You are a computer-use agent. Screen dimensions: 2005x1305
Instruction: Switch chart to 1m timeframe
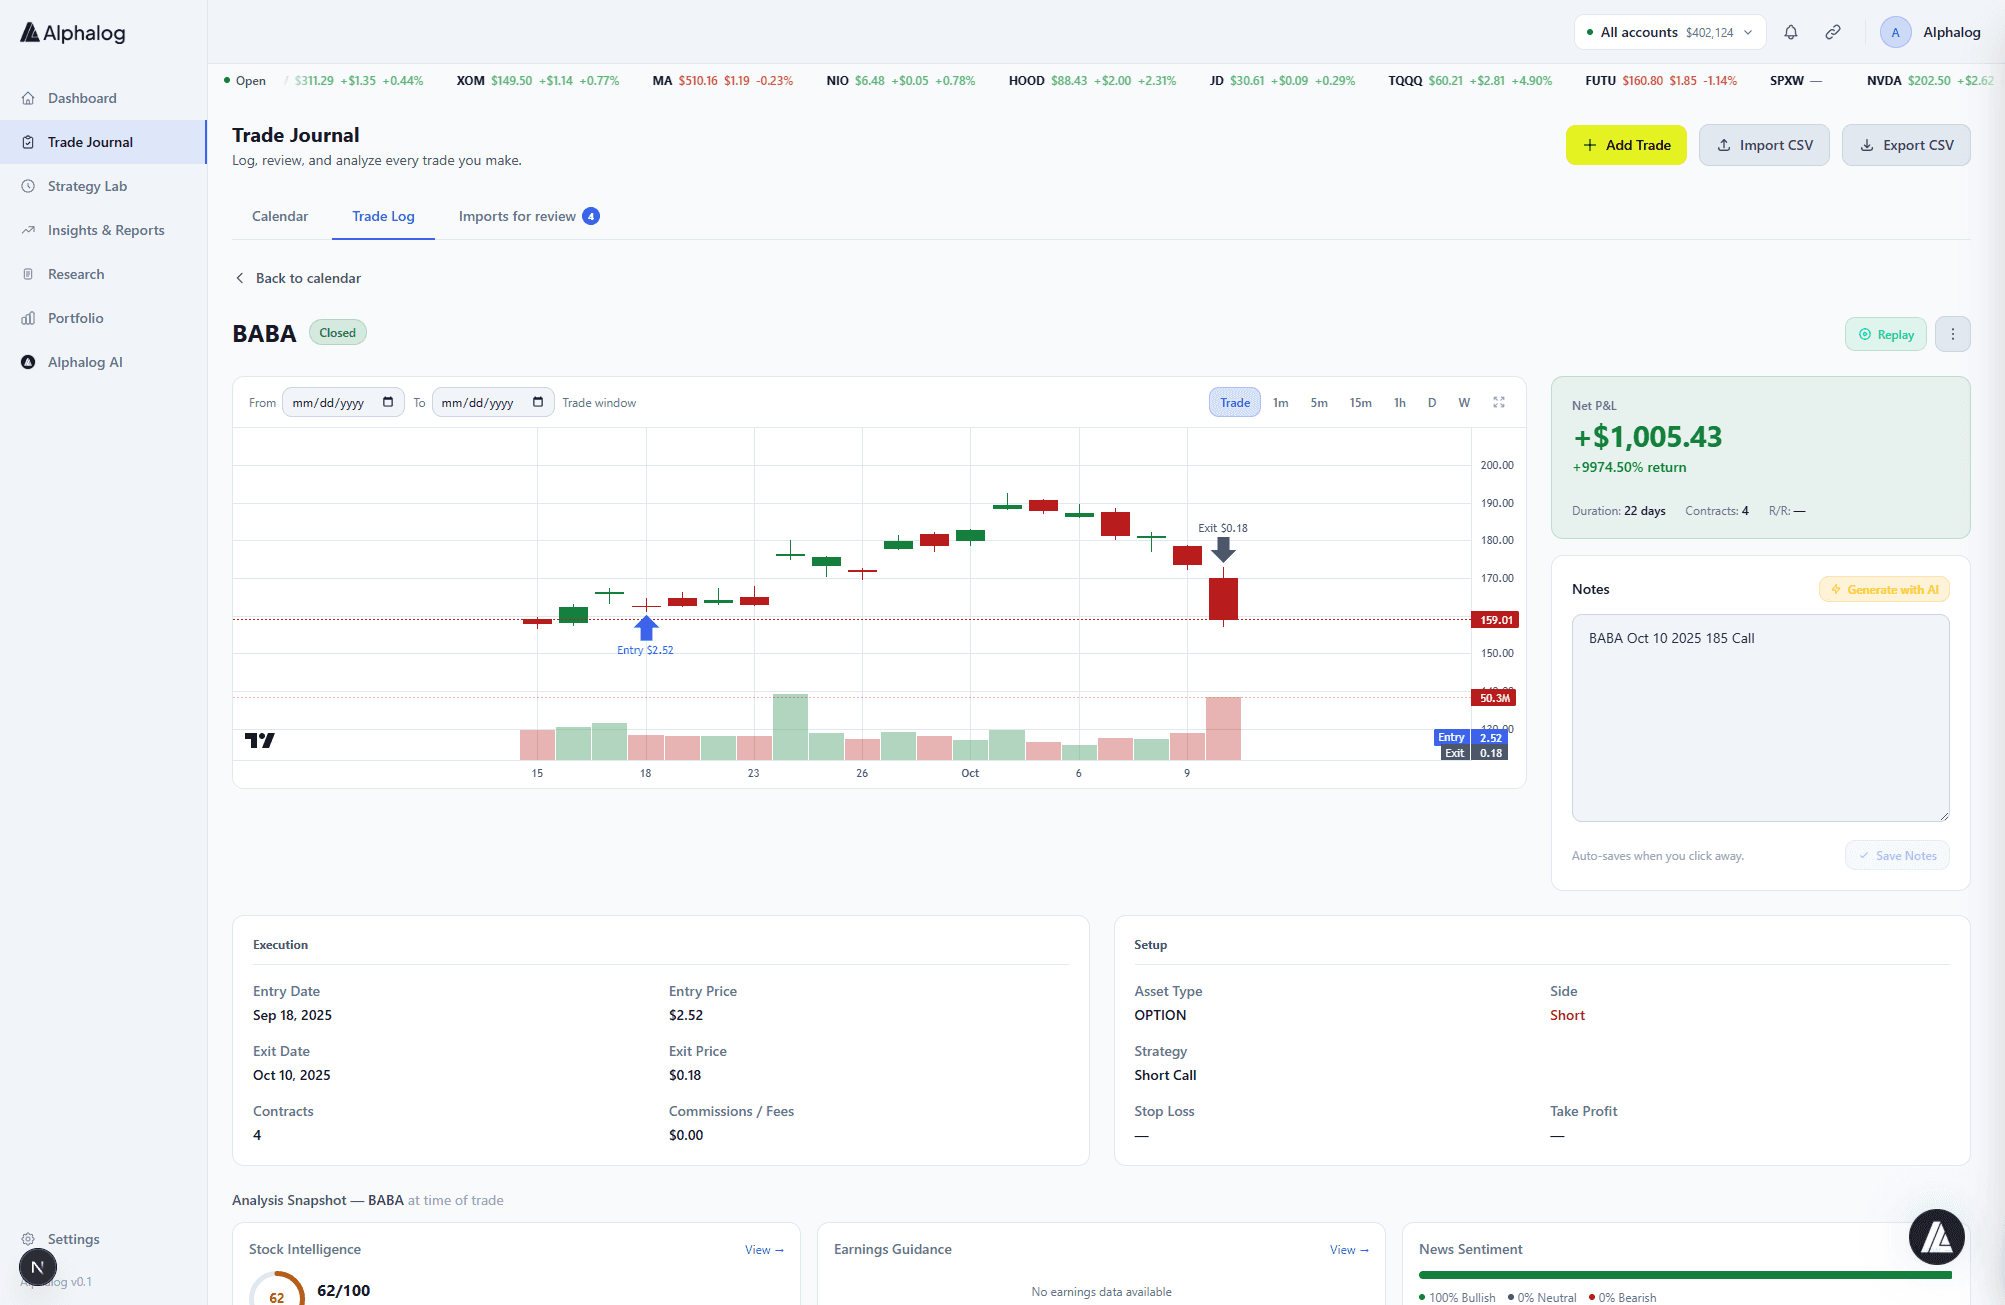tap(1281, 402)
